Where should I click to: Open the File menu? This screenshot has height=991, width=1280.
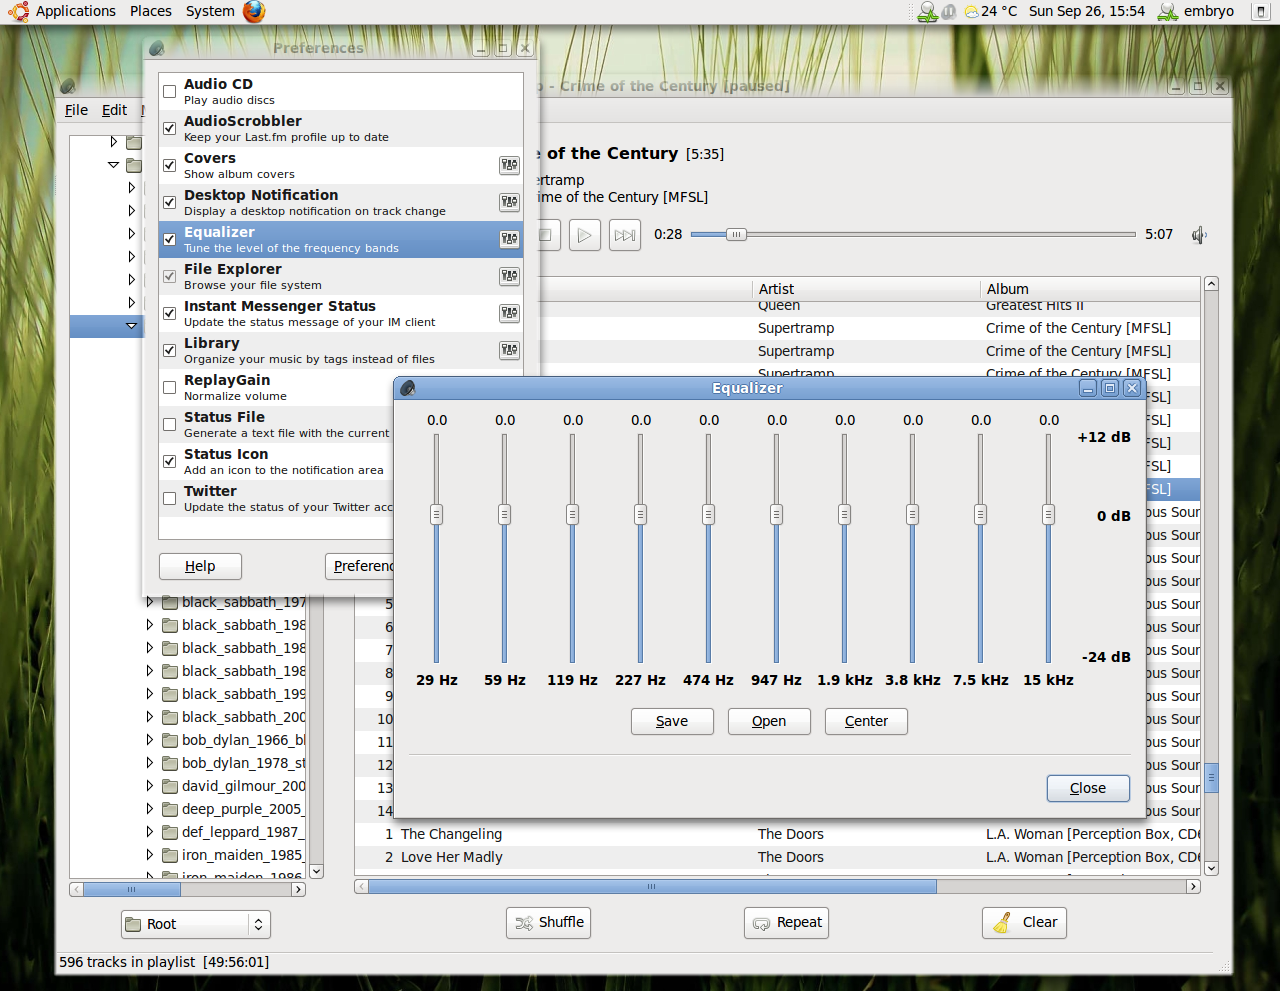click(x=76, y=110)
